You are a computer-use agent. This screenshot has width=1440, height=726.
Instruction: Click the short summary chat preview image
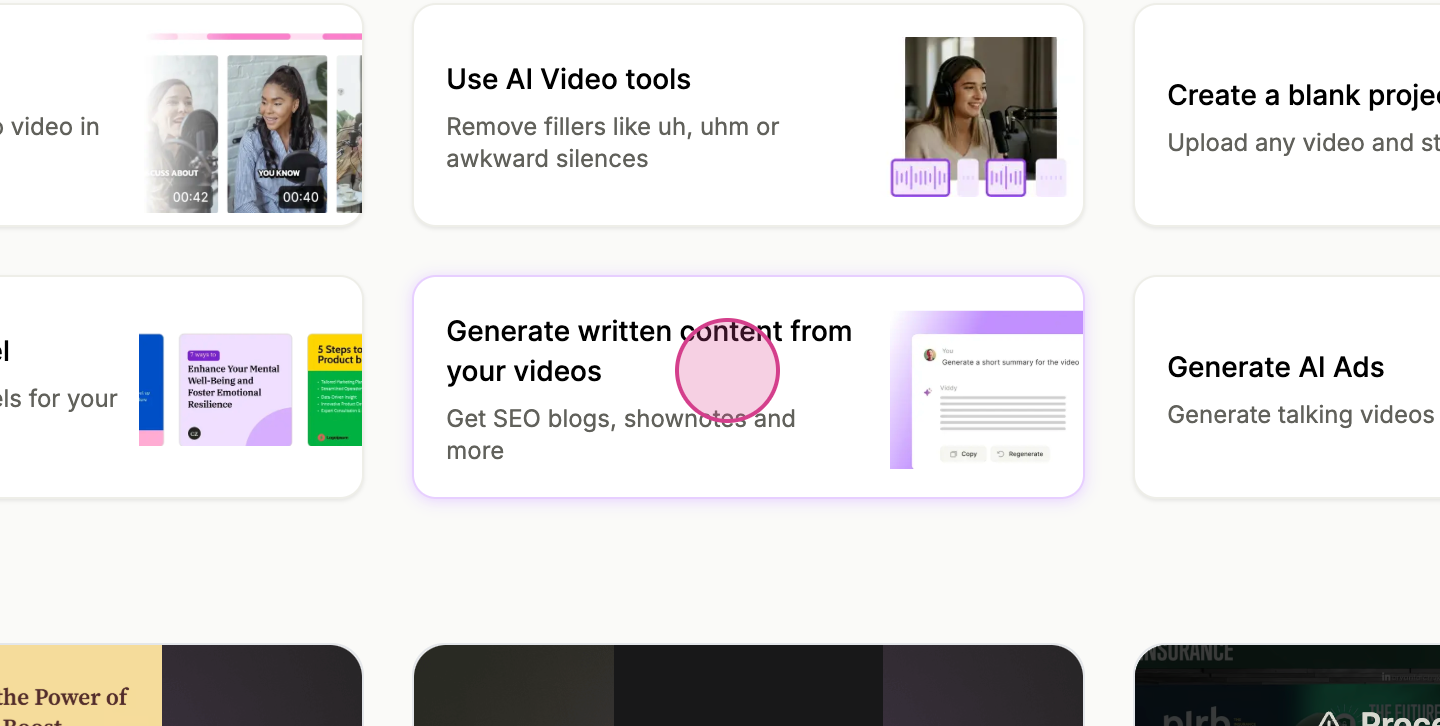(986, 390)
